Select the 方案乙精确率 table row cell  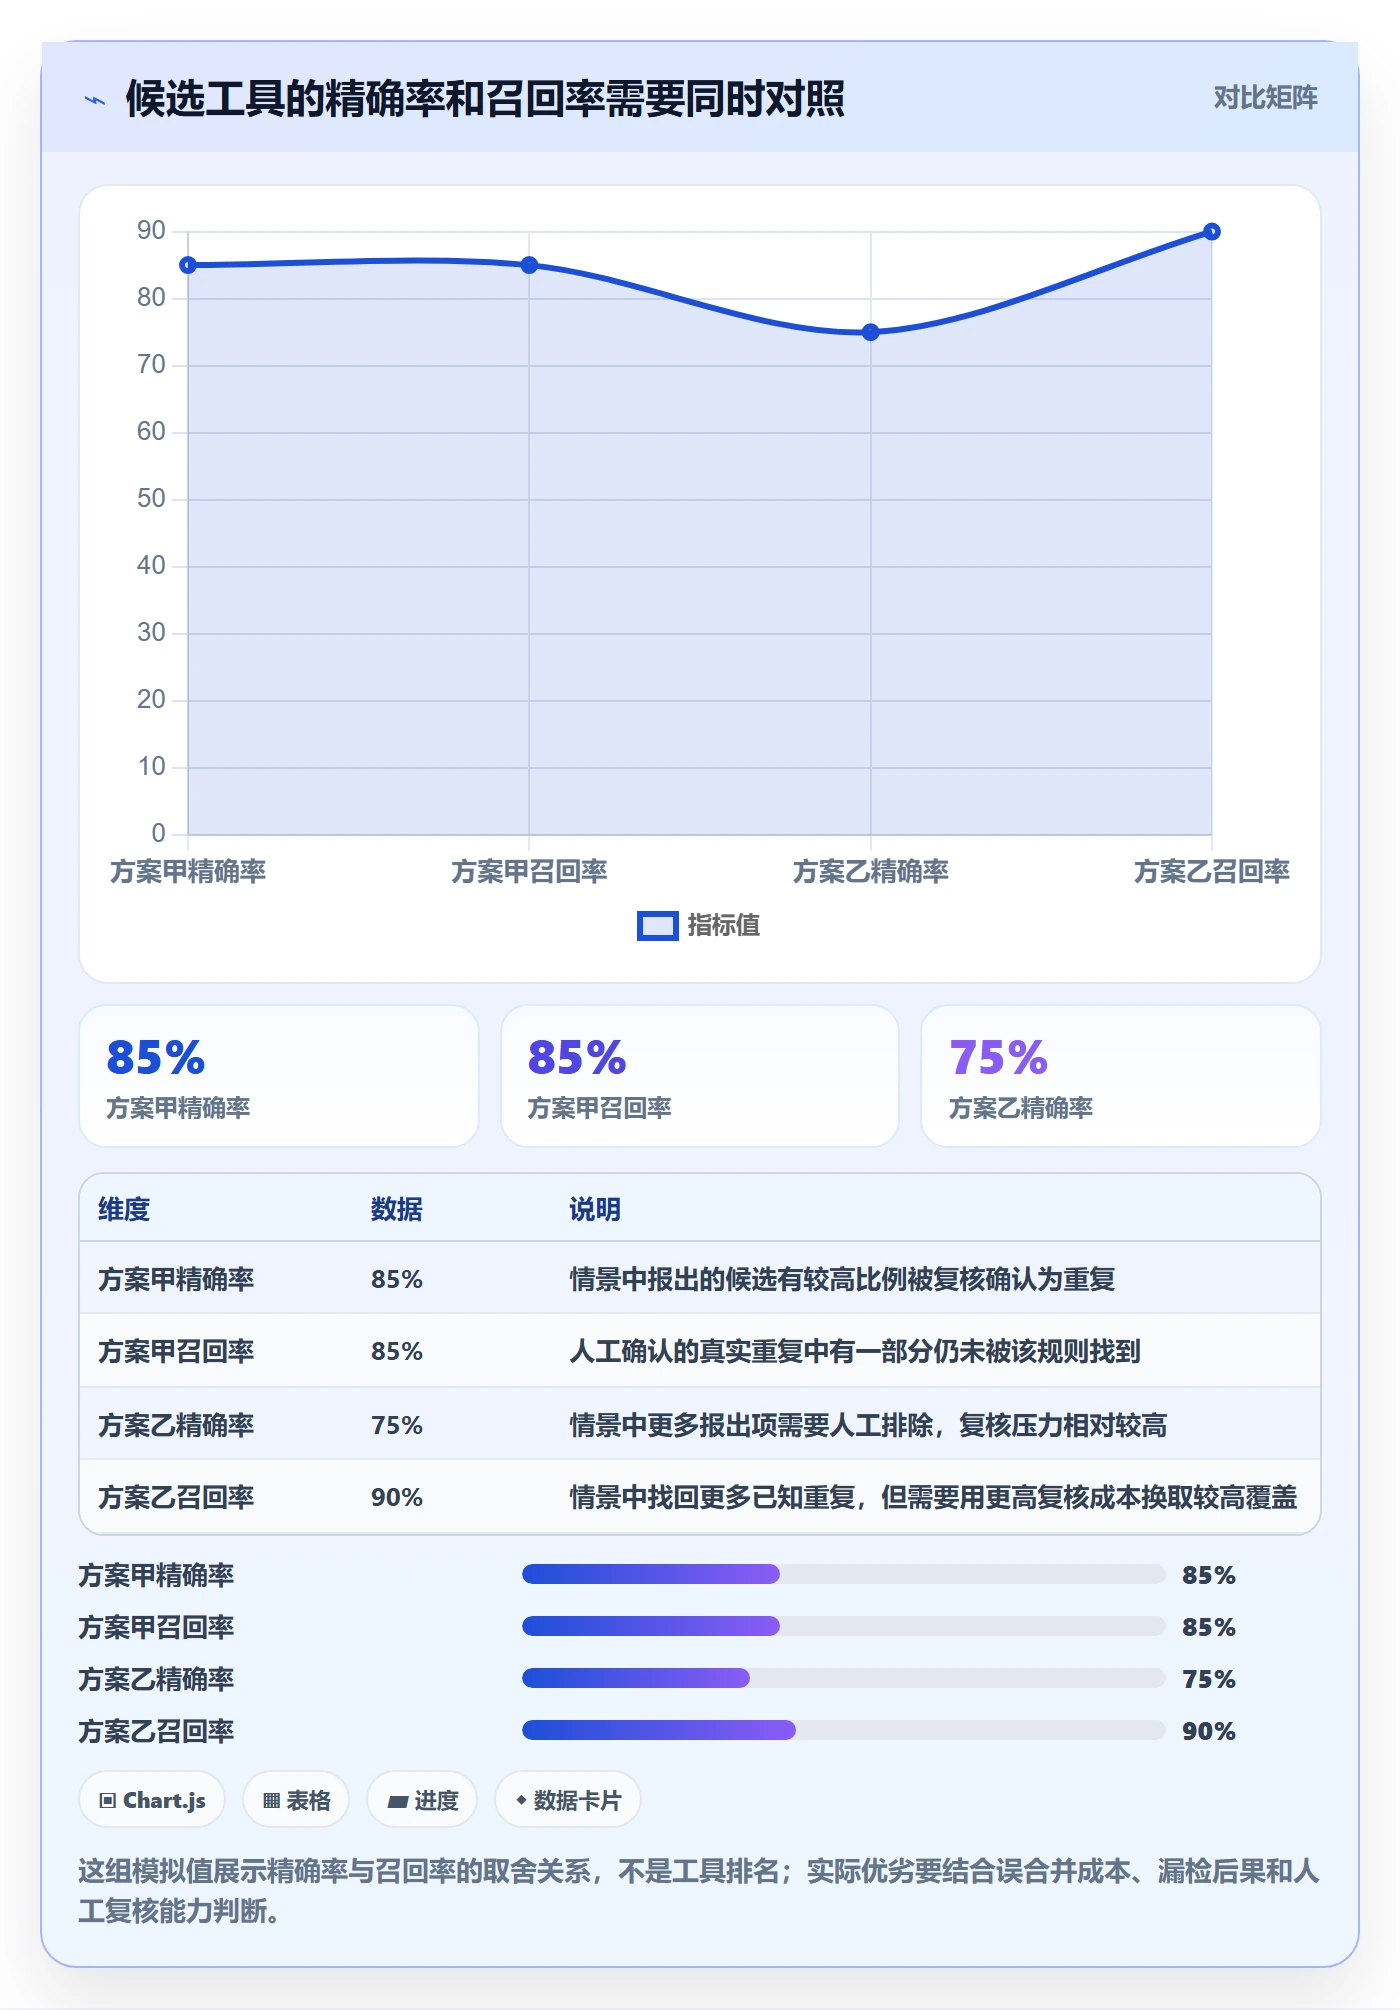176,1425
